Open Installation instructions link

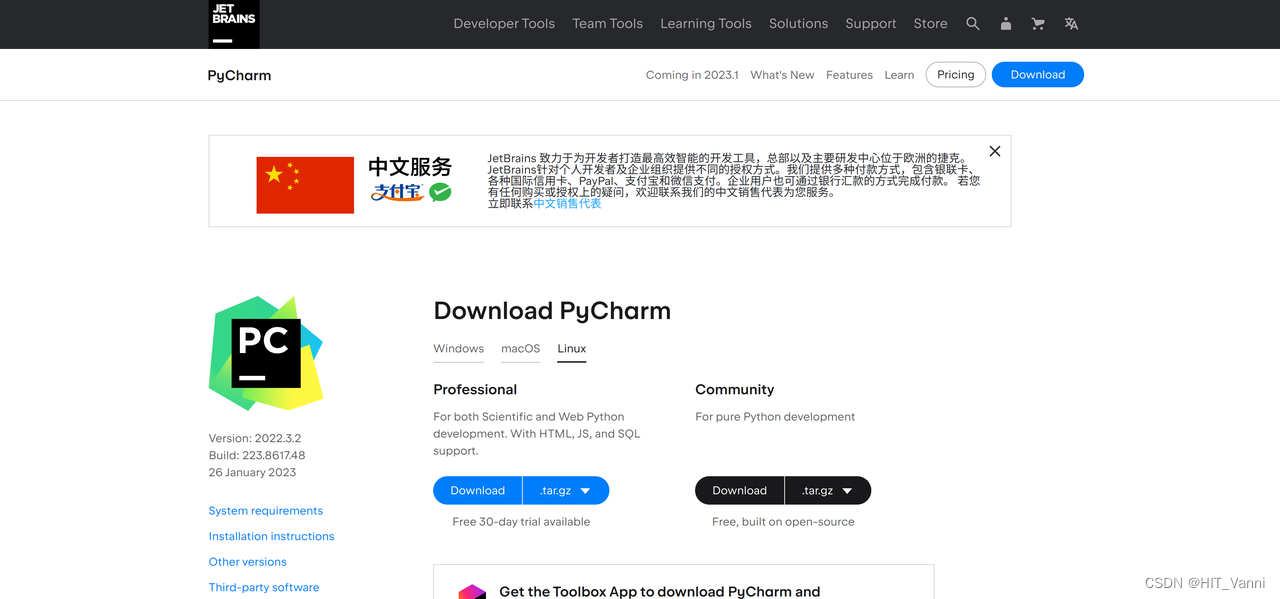point(272,537)
